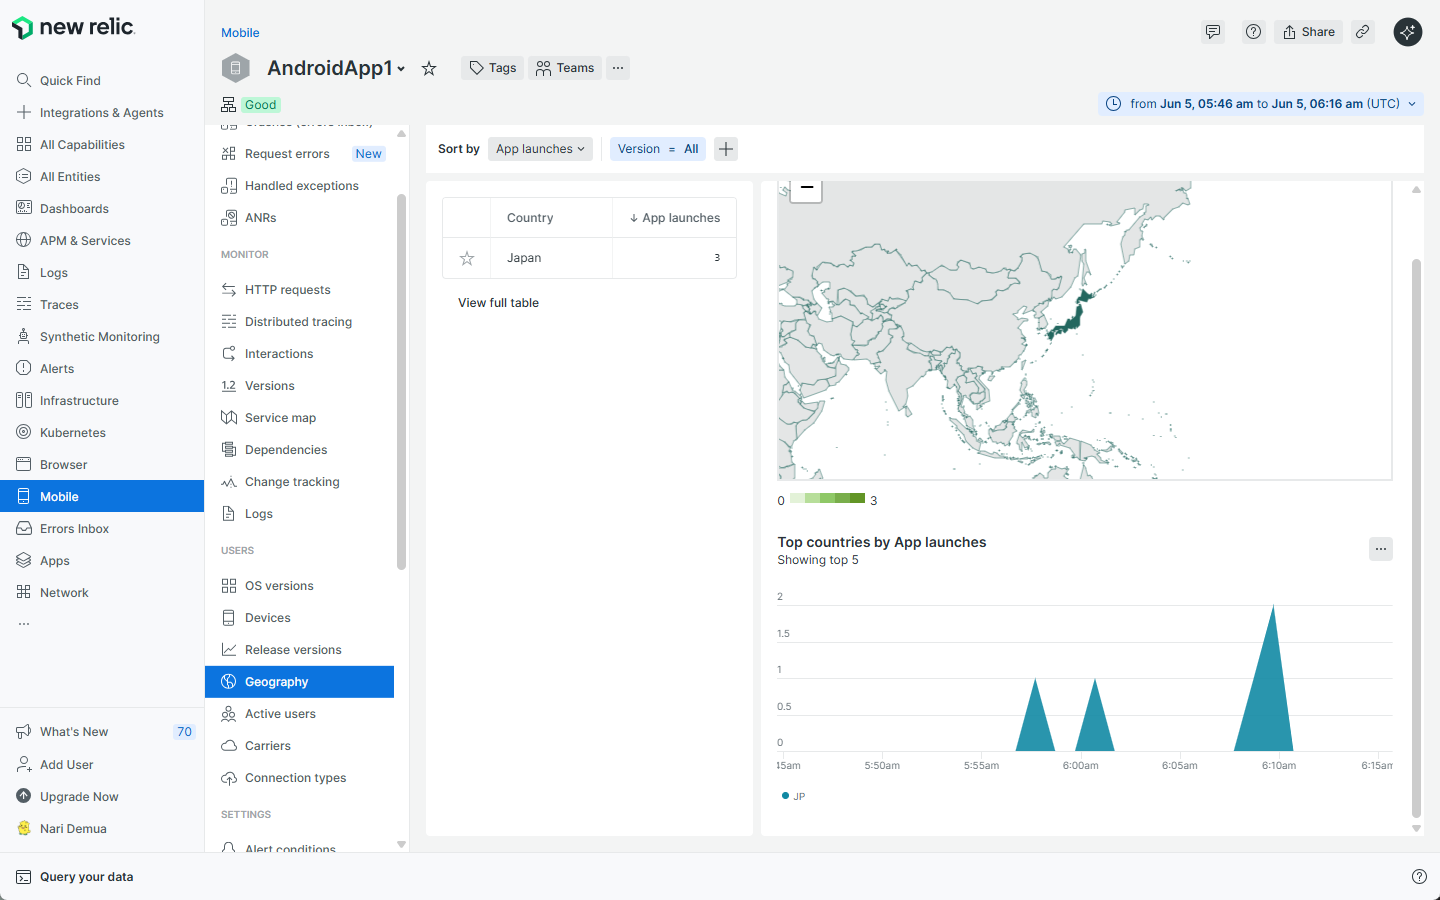Open the help question-mark icon in header
The image size is (1440, 900).
click(x=1253, y=32)
